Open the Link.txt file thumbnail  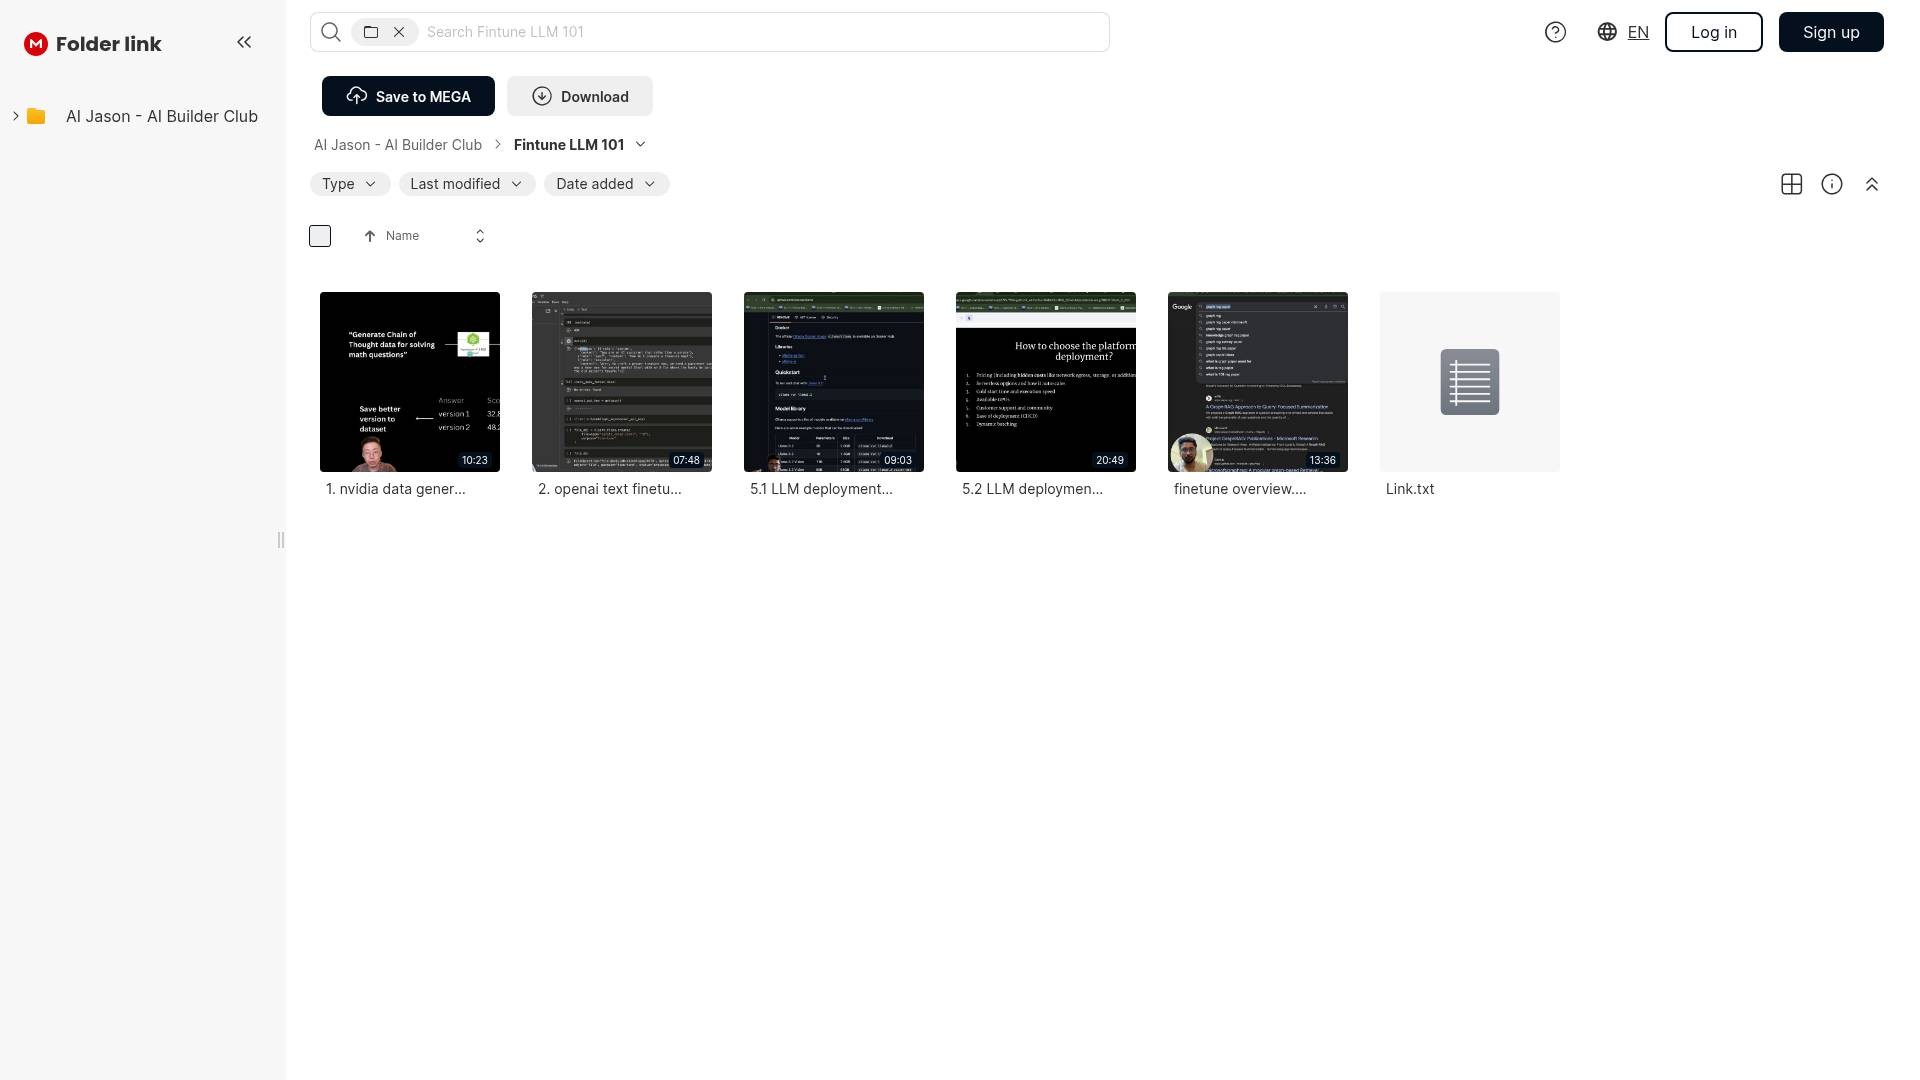pyautogui.click(x=1469, y=382)
